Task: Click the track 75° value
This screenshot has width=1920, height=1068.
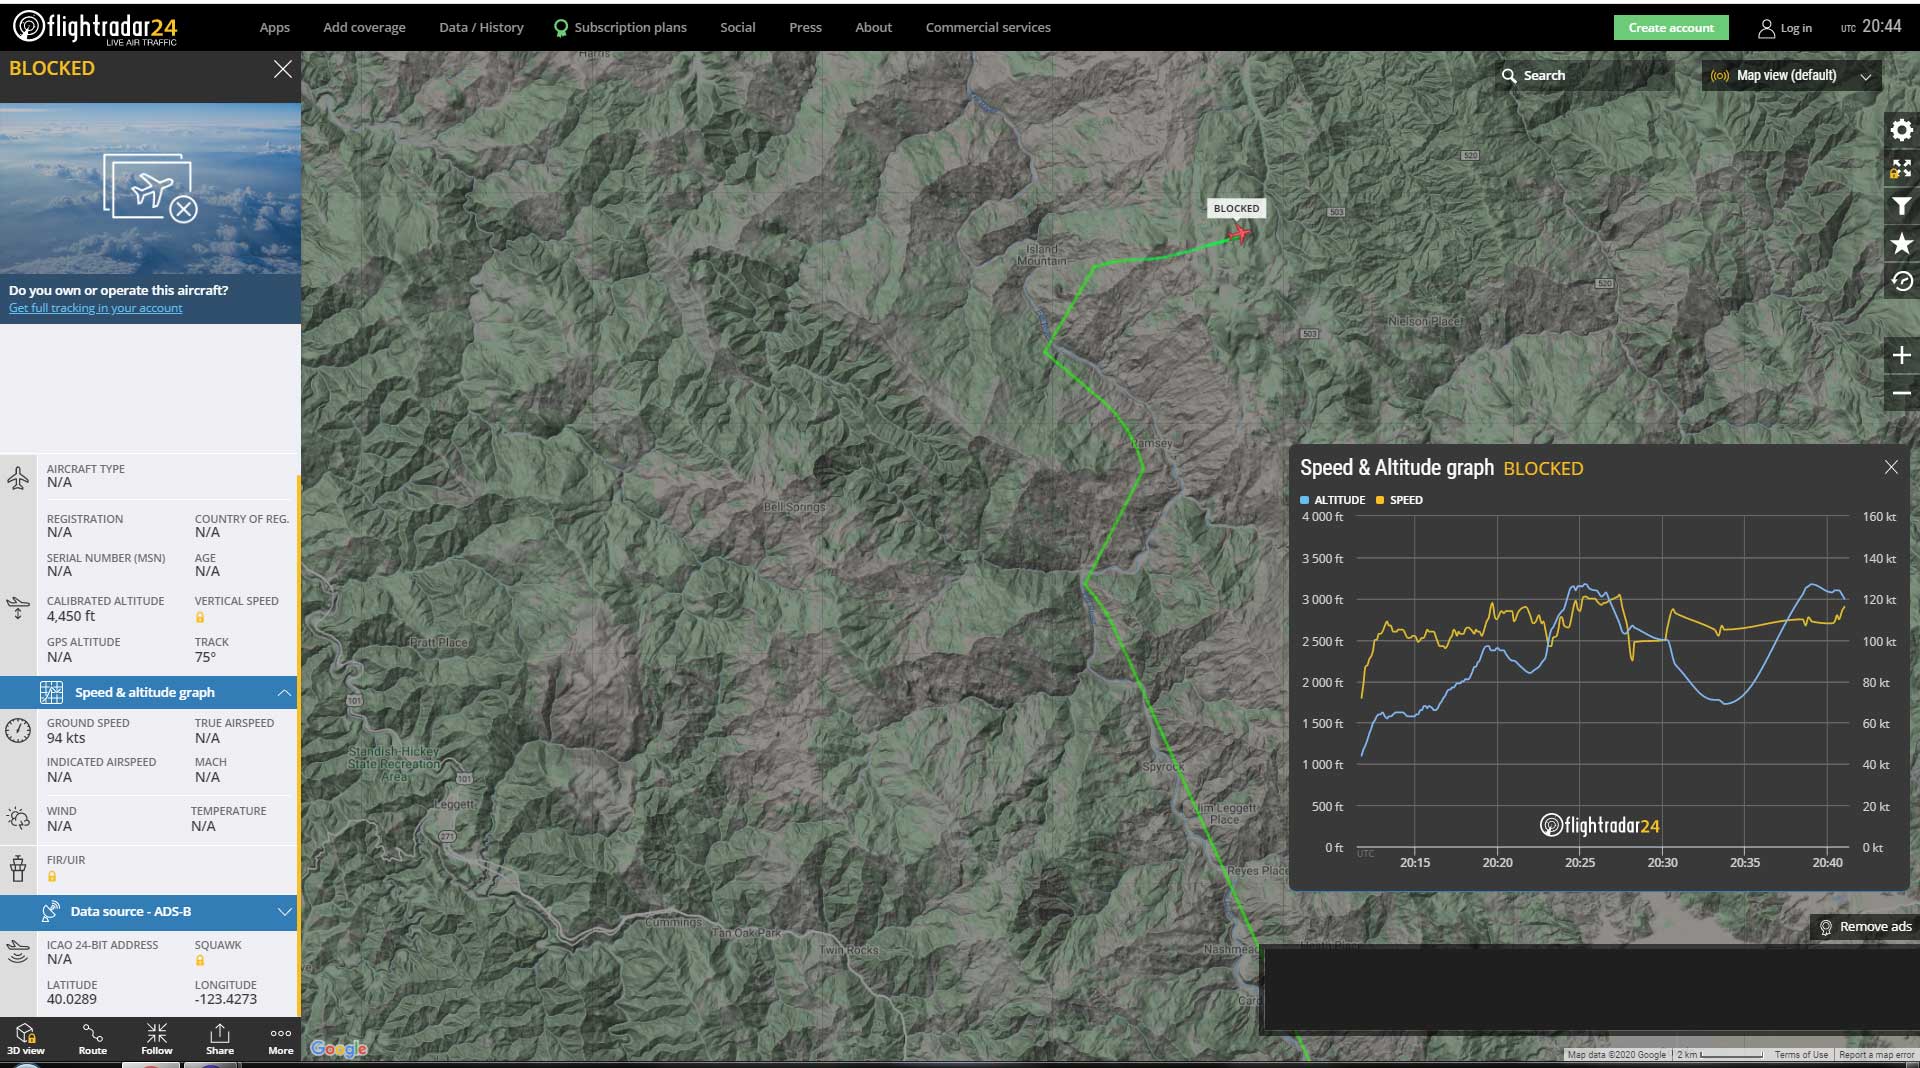Action: tap(205, 657)
